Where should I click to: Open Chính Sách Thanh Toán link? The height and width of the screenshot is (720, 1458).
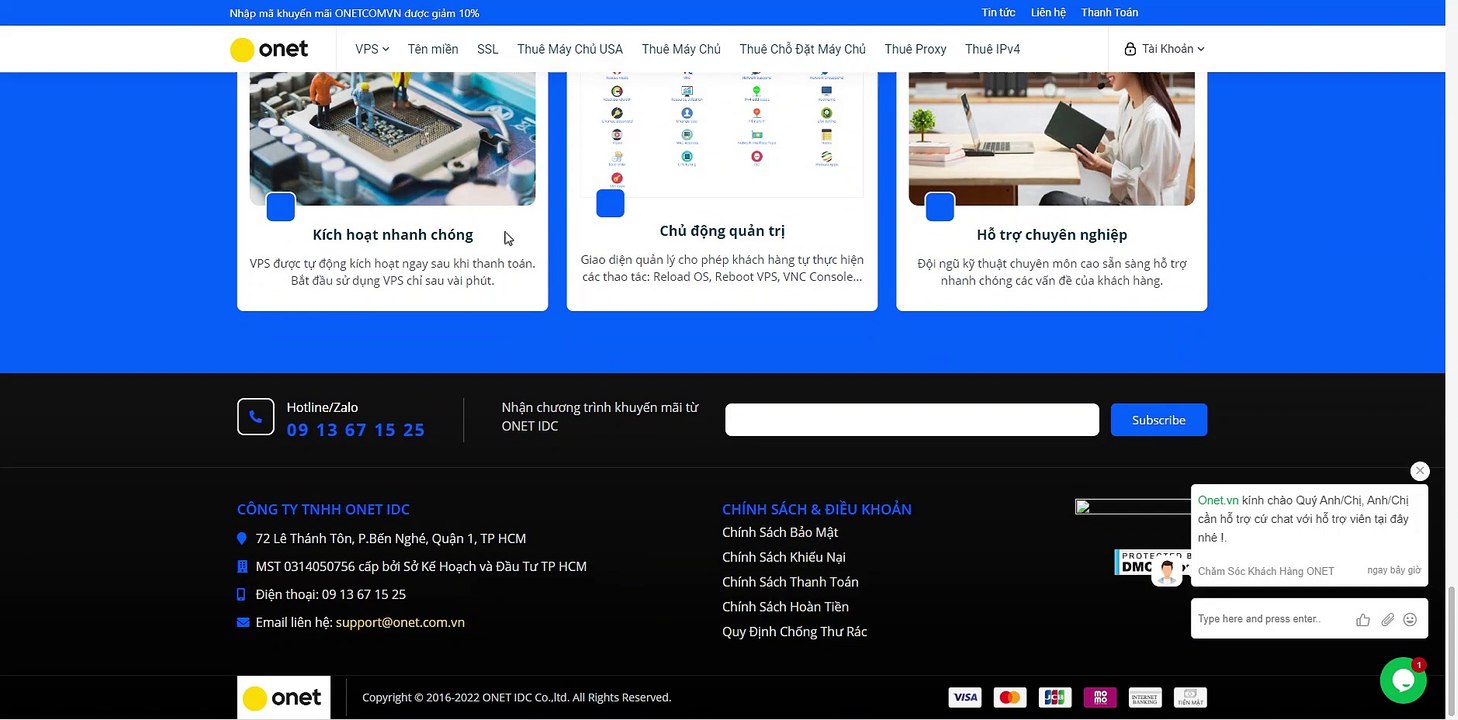pyautogui.click(x=791, y=582)
